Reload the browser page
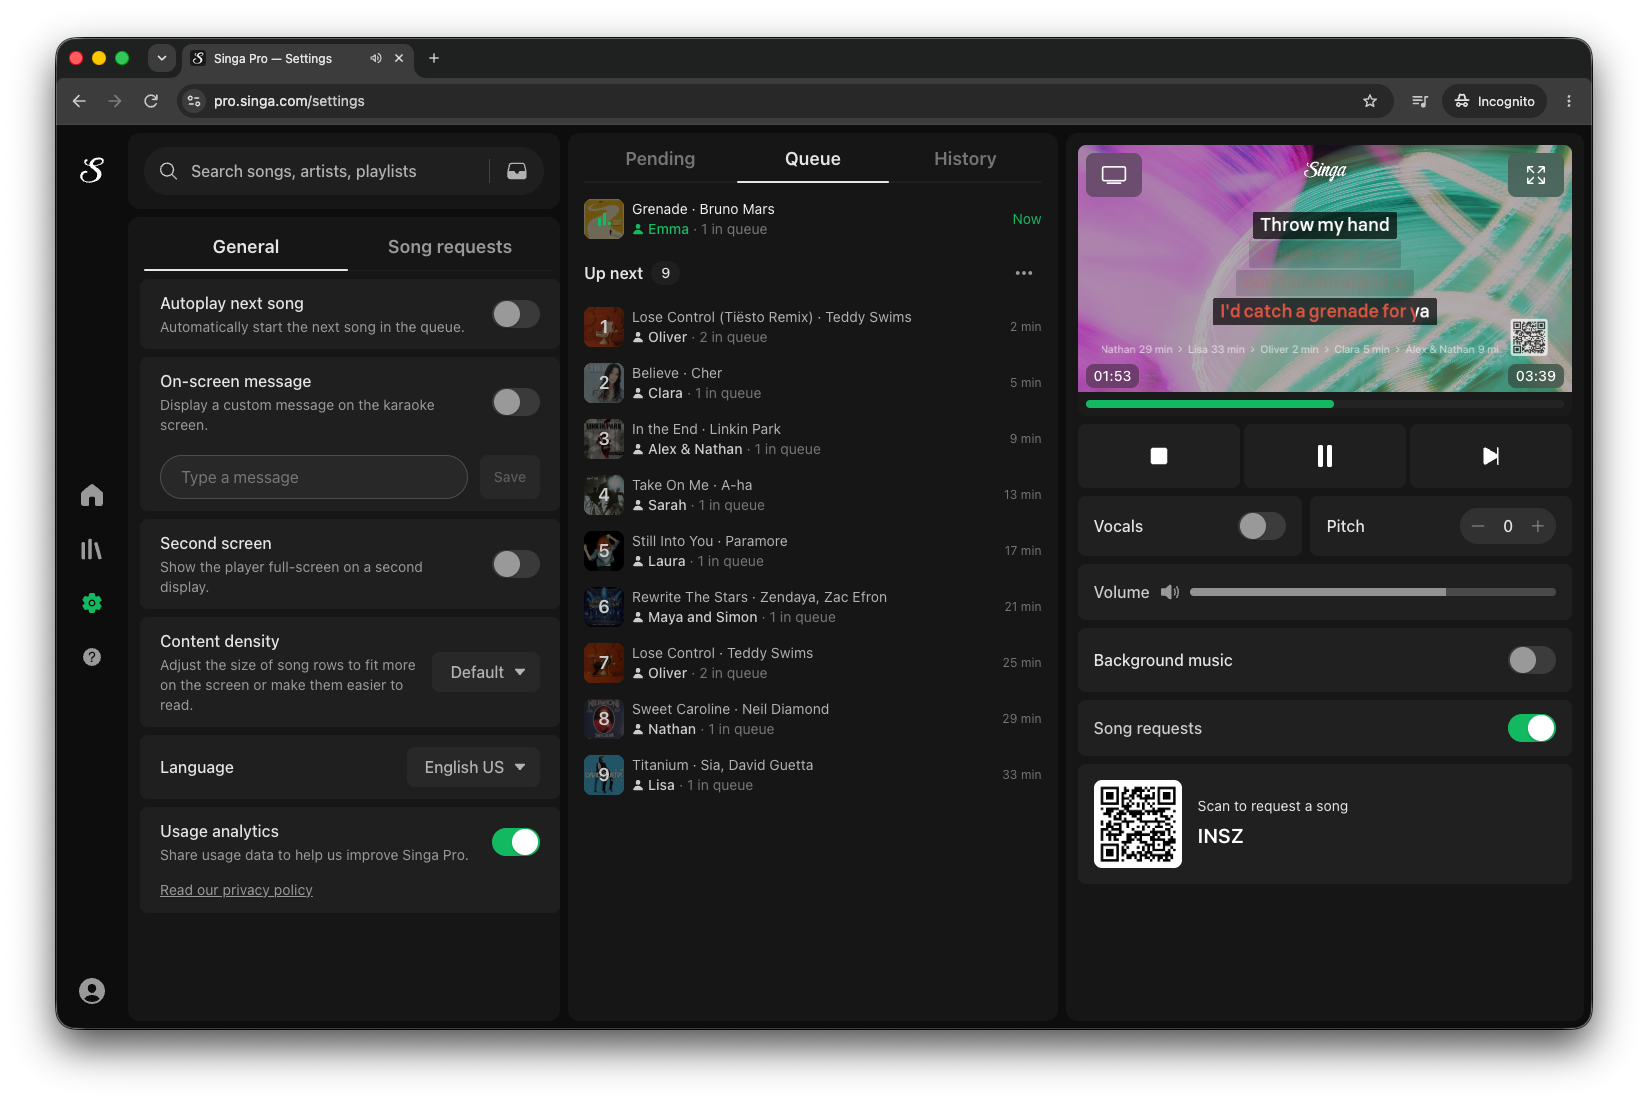Screen dimensions: 1648x1103 (x=151, y=101)
